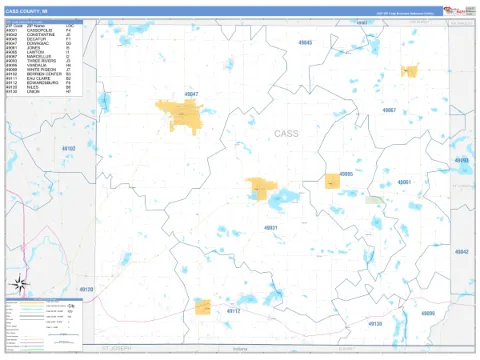Click the 49047 label on the map
Image resolution: width=480 pixels, height=360 pixels.
[191, 94]
